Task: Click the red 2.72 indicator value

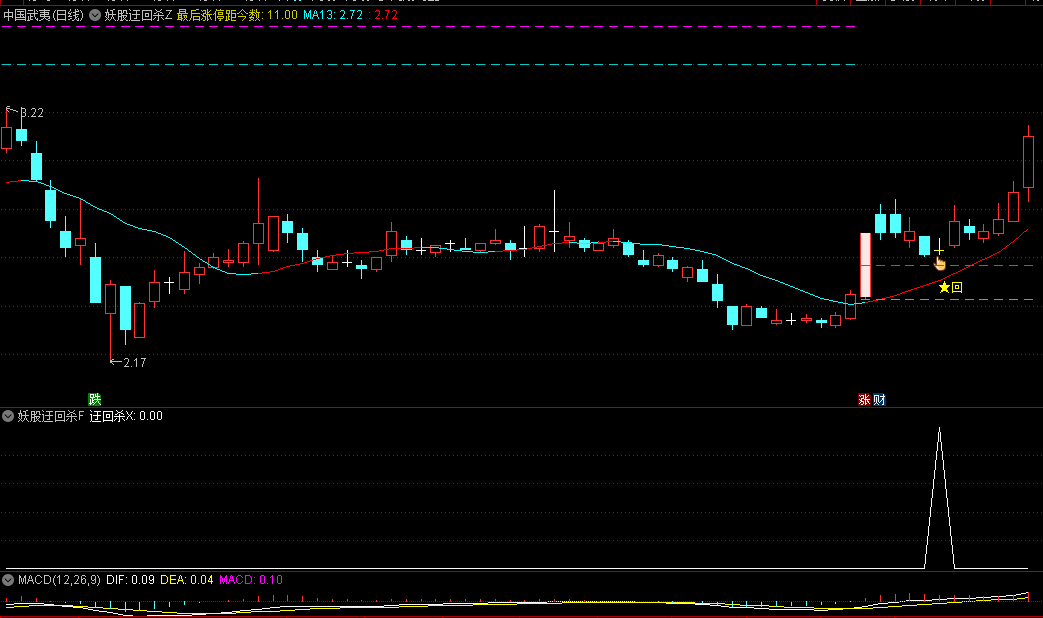Action: tap(386, 15)
